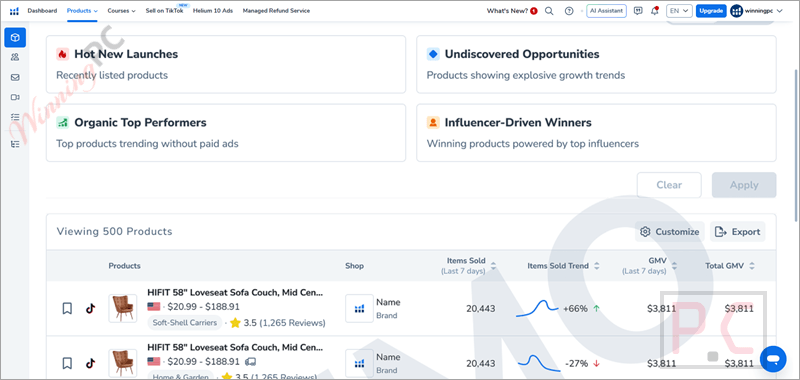Click the Soft-Shell Carriers category tag
The image size is (800, 380).
tap(185, 323)
